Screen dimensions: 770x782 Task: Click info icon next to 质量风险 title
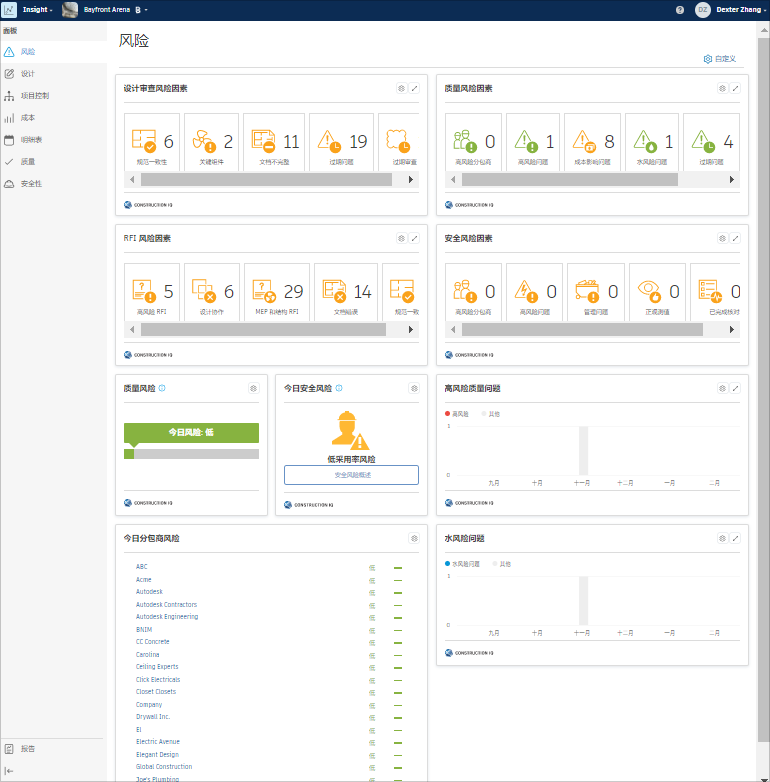162,388
